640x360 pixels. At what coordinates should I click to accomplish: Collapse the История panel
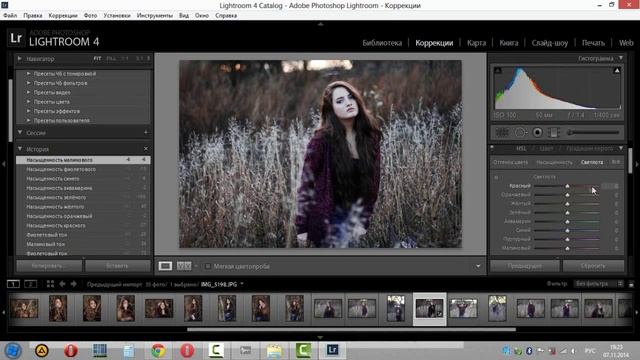pyautogui.click(x=20, y=149)
